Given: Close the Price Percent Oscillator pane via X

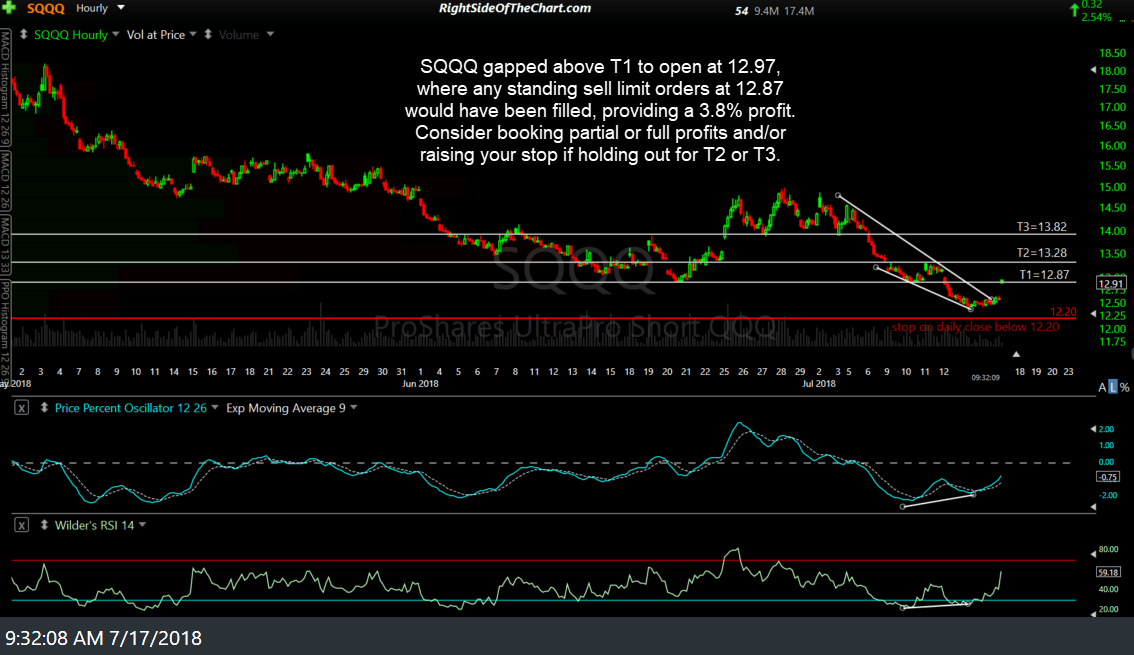Looking at the screenshot, I should [x=22, y=408].
